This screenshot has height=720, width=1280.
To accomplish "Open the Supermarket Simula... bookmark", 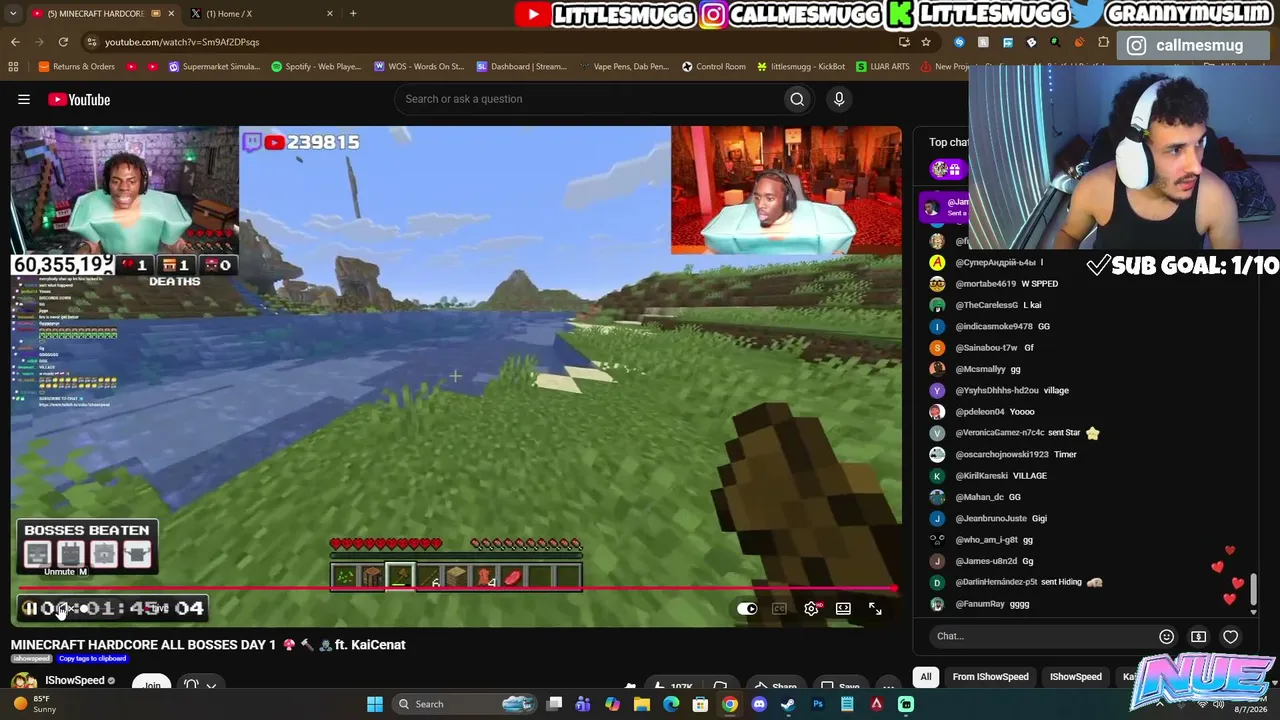I will [214, 67].
